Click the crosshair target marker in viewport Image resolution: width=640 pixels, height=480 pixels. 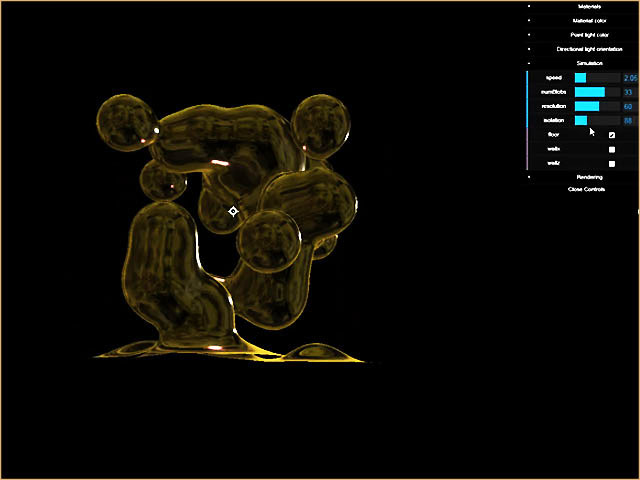233,211
